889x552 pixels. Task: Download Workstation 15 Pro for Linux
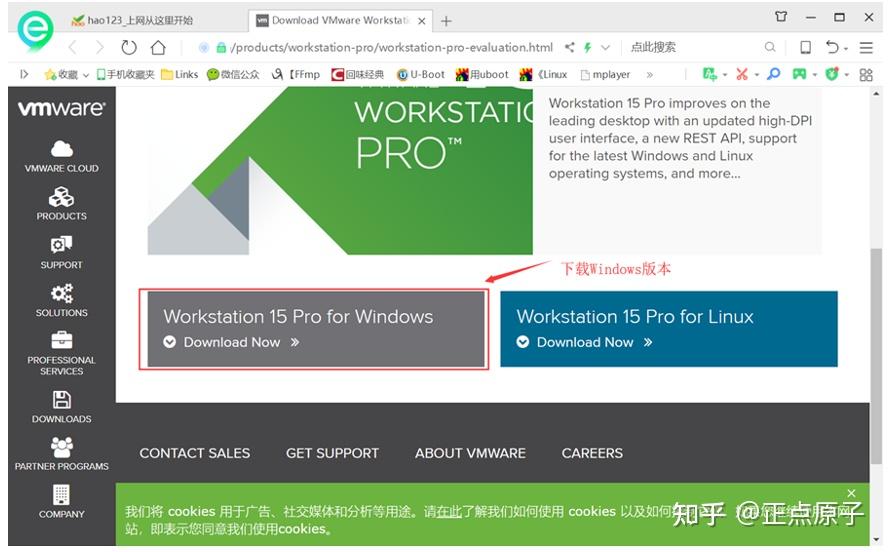[668, 329]
